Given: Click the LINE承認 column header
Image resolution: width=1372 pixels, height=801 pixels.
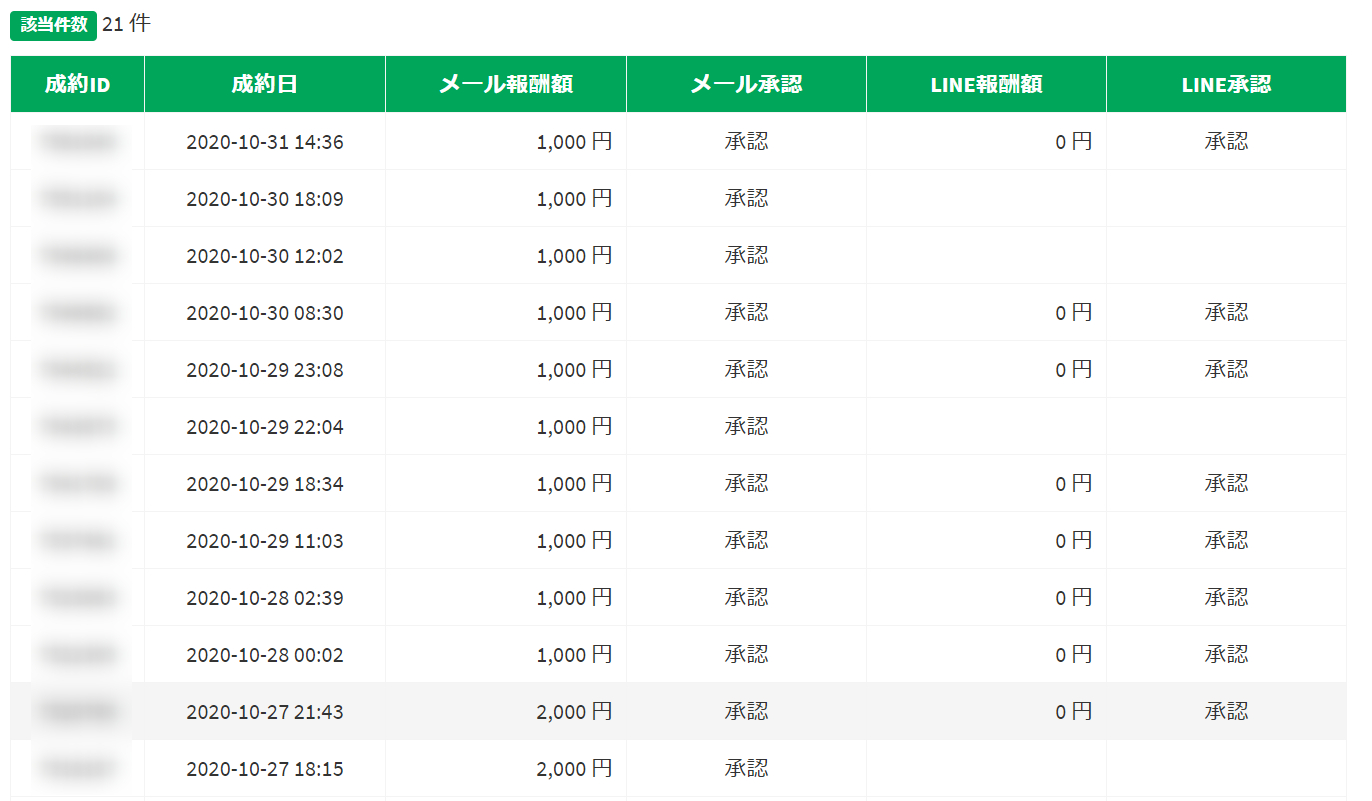Looking at the screenshot, I should [1226, 84].
